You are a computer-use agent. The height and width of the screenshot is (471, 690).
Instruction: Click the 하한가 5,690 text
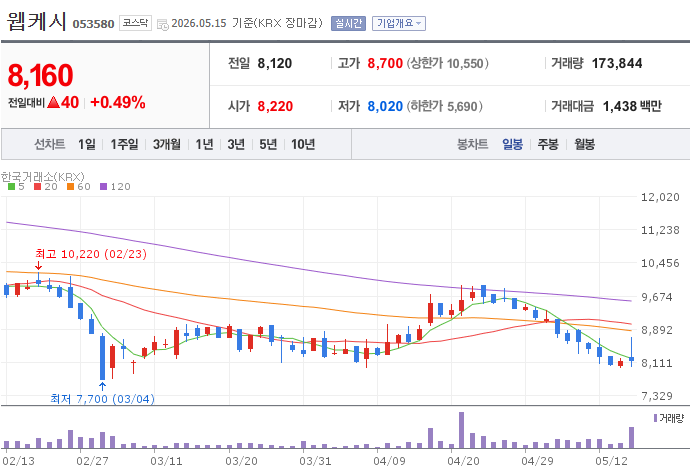click(x=444, y=106)
